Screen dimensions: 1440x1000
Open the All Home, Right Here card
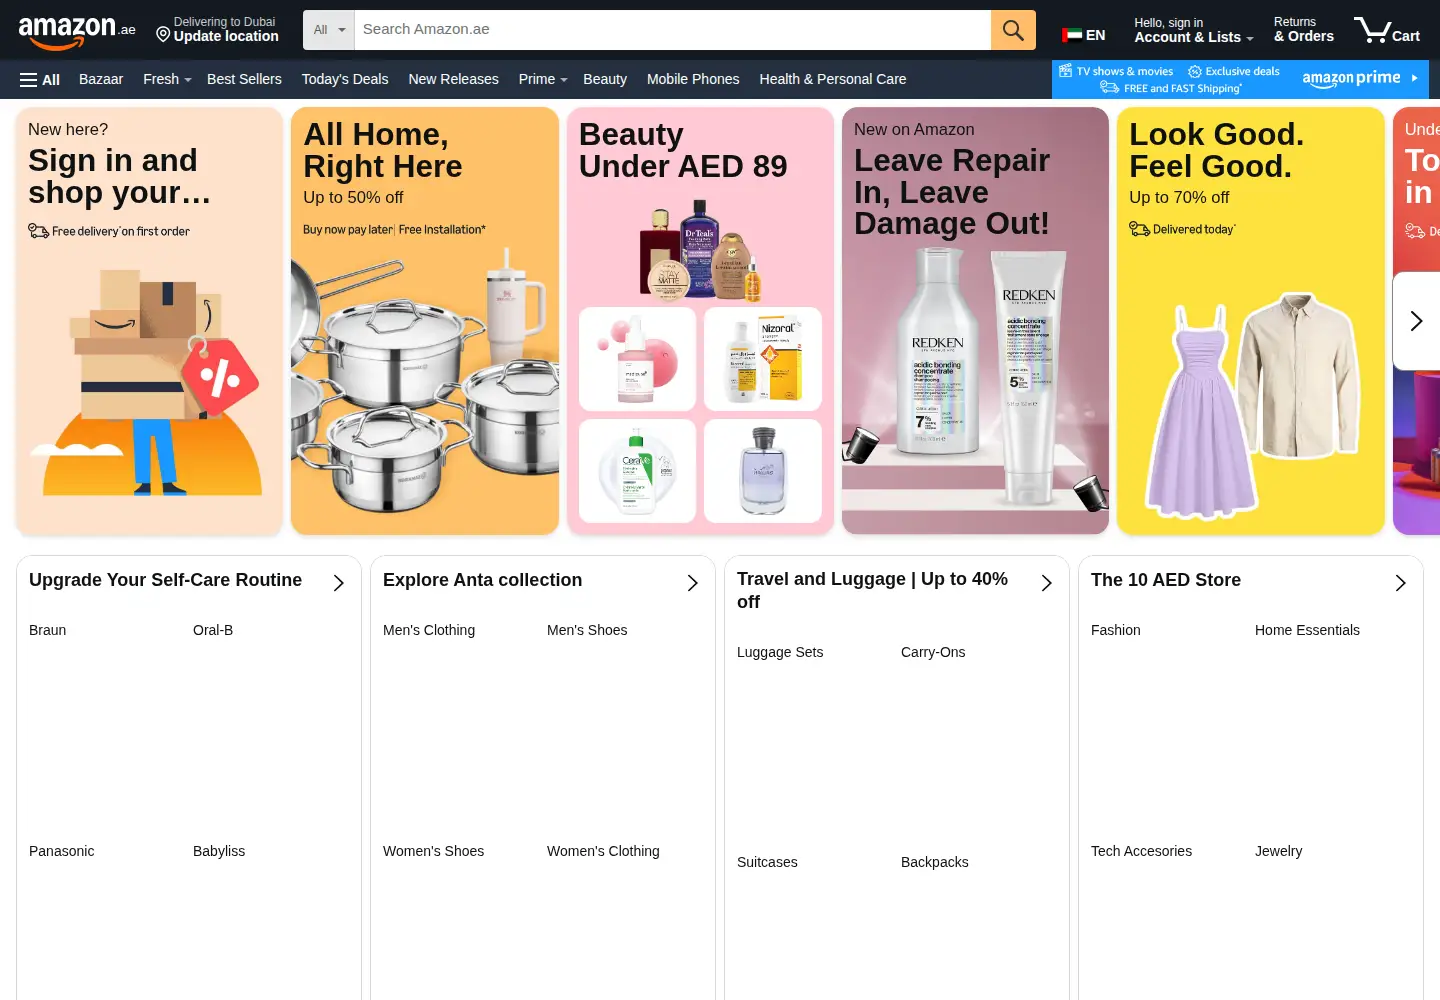click(425, 321)
